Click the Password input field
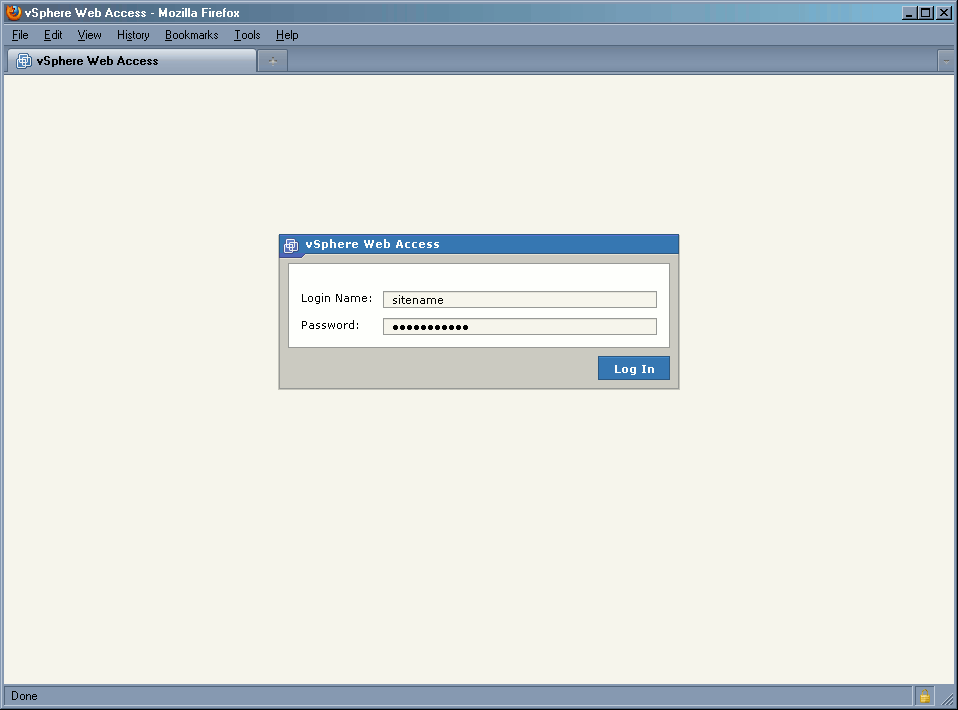 (520, 326)
